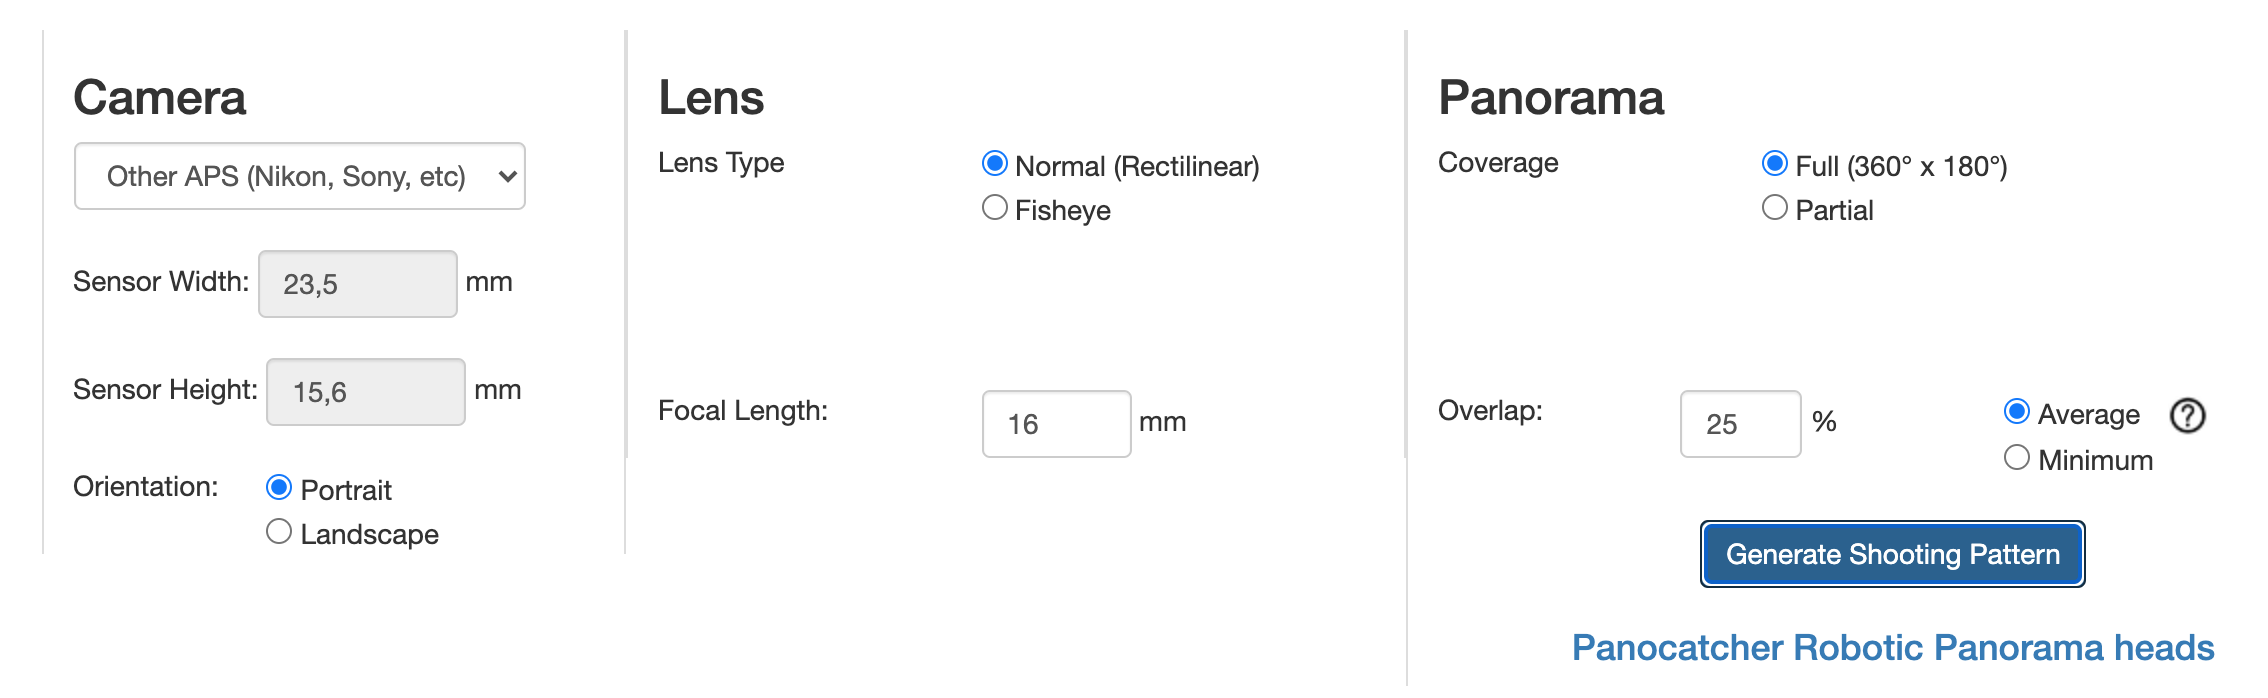The height and width of the screenshot is (698, 2268).
Task: Select Landscape orientation
Action: [x=279, y=531]
